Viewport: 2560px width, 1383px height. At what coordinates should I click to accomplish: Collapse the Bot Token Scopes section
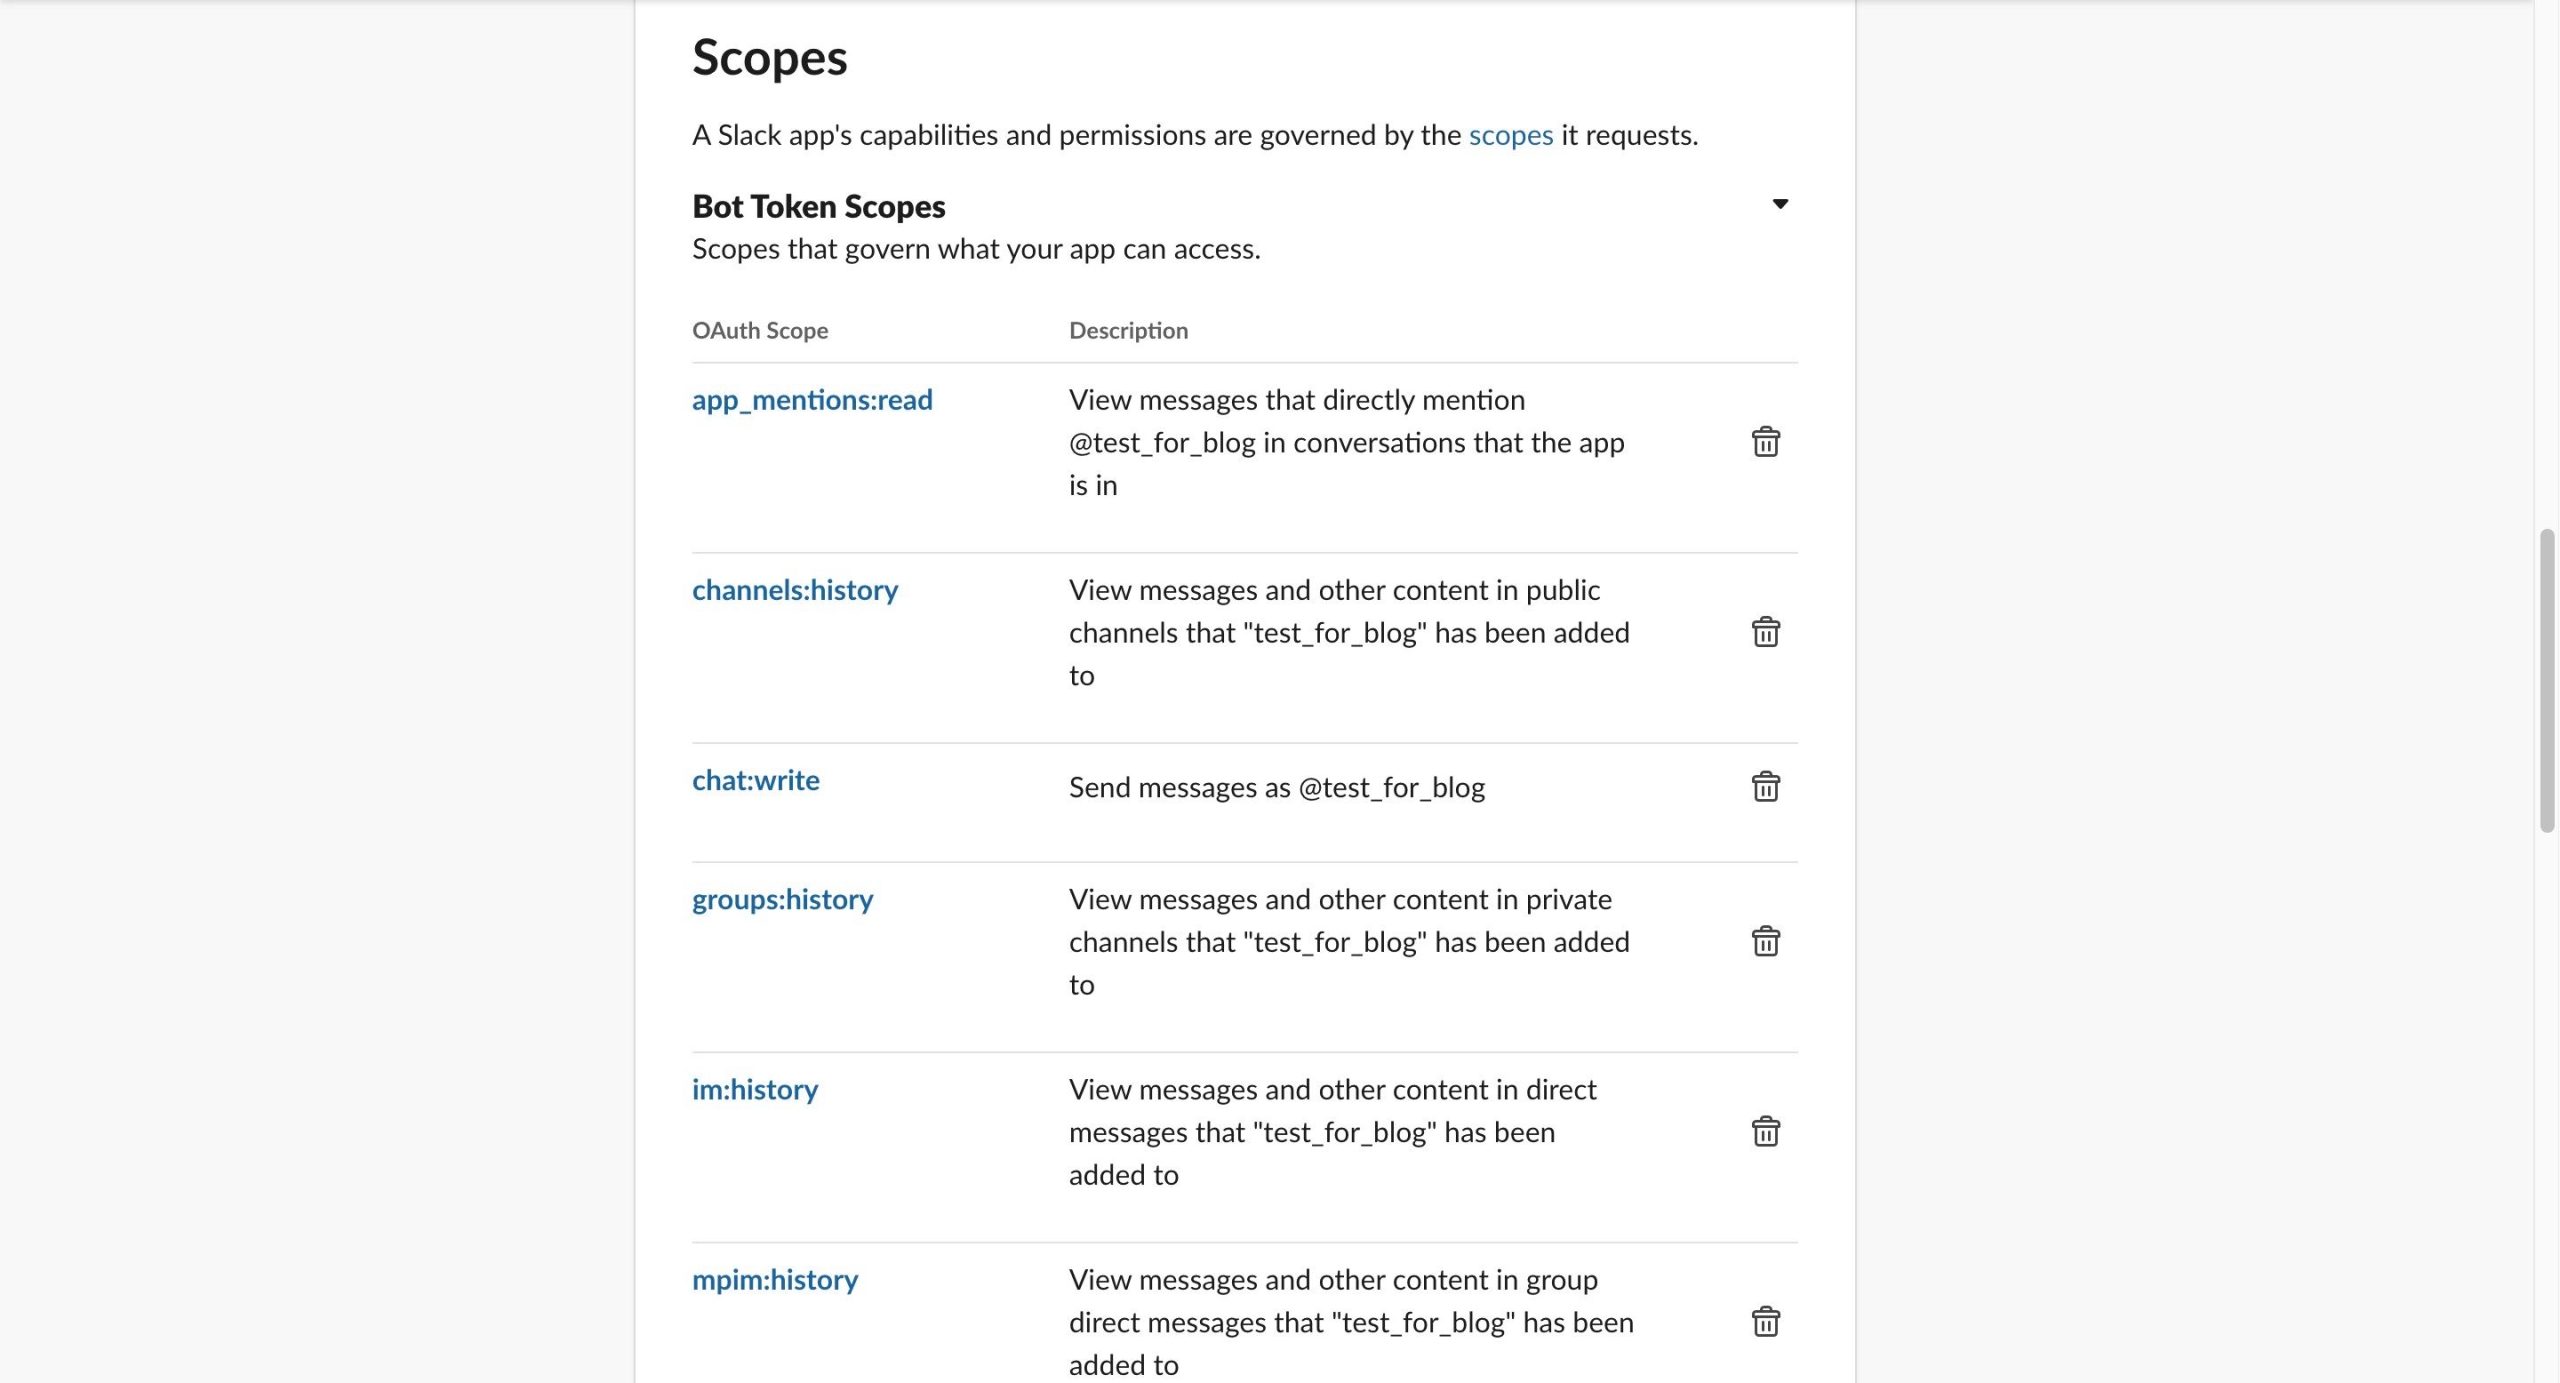click(1779, 204)
